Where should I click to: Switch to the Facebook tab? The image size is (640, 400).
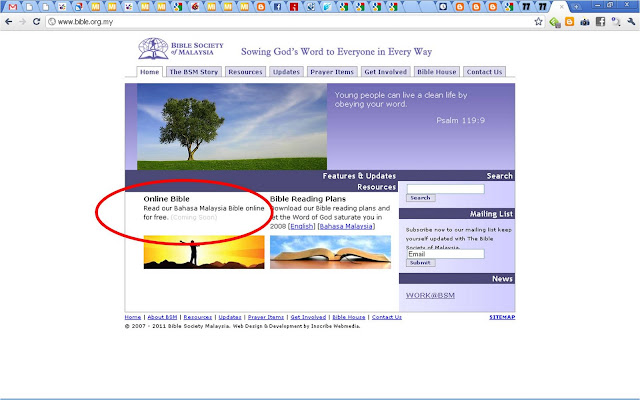277,7
